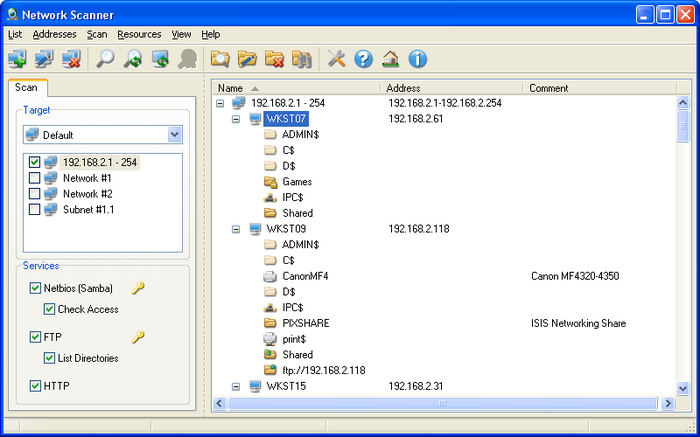
Task: Open settings via the wrench-and-screwdriver icon
Action: 336,59
